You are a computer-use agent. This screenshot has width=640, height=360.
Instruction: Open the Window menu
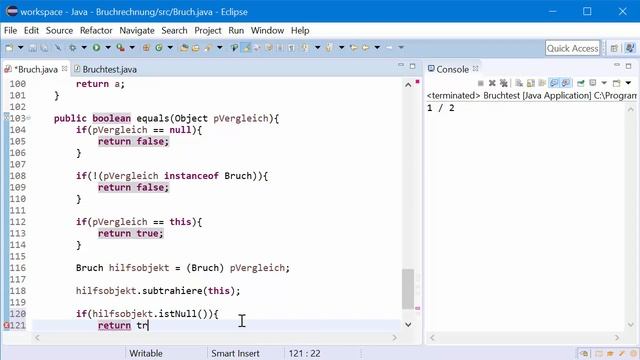pyautogui.click(x=267, y=31)
